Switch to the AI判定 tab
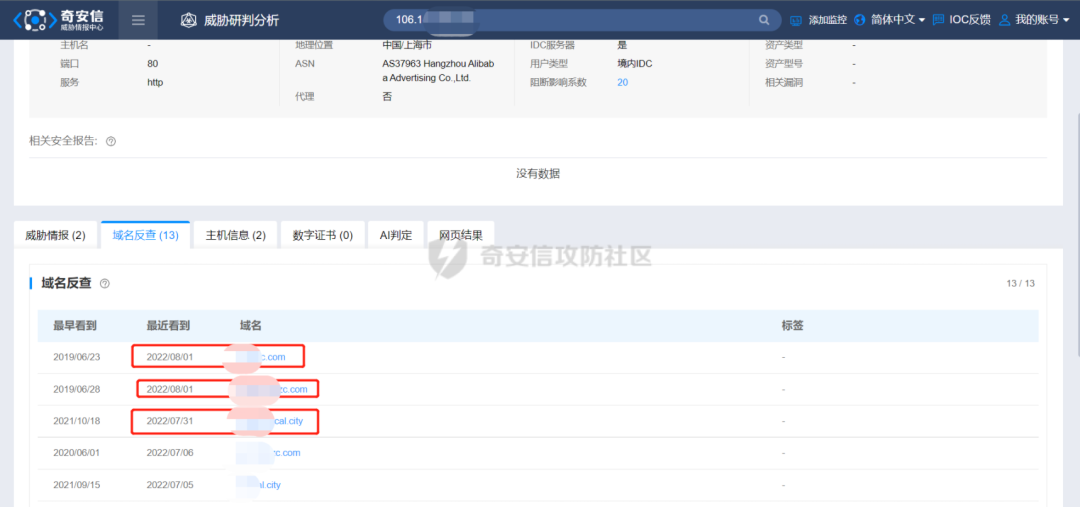Viewport: 1080px width, 507px height. pos(396,236)
